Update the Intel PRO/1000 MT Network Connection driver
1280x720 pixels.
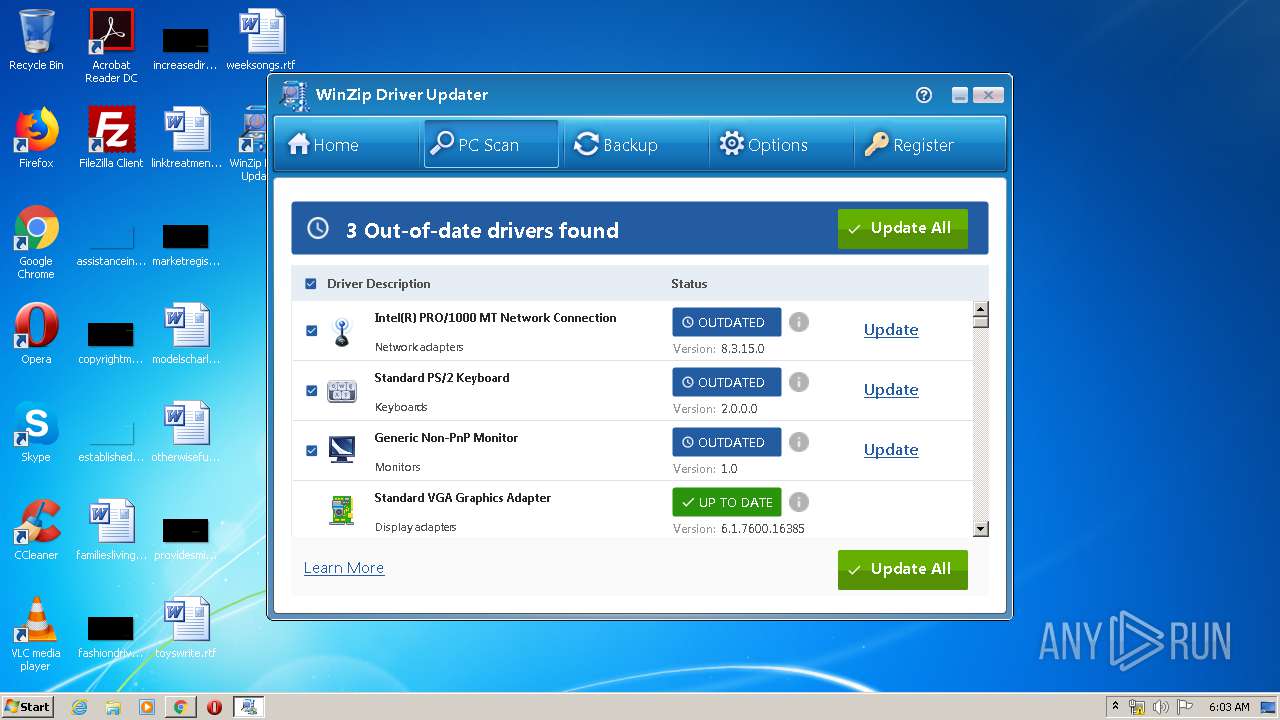pos(891,330)
